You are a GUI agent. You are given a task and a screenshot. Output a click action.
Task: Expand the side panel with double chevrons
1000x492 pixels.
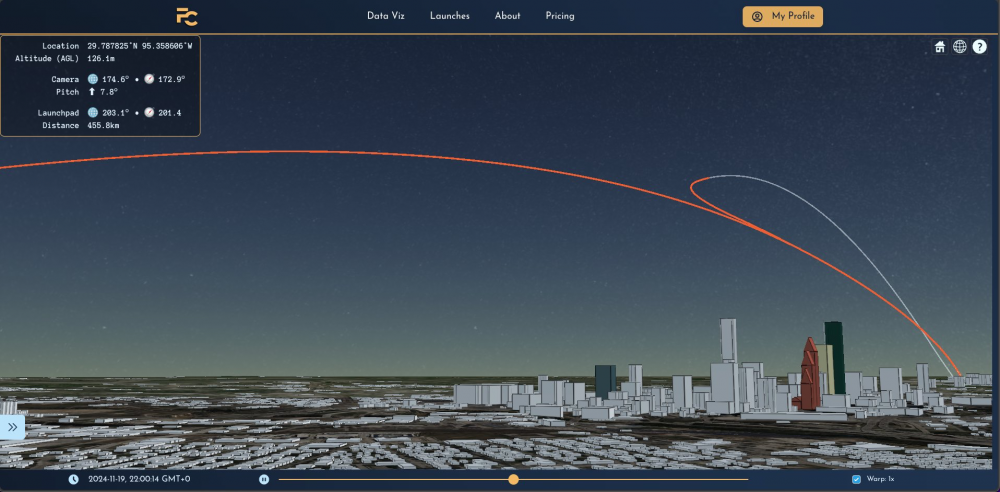point(12,427)
